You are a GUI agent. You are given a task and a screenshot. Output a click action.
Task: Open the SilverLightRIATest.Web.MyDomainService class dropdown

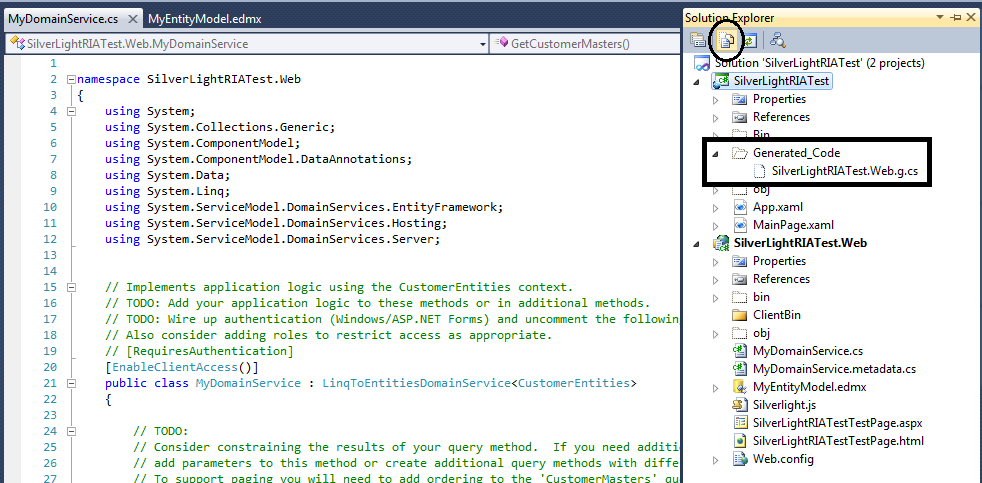click(482, 44)
